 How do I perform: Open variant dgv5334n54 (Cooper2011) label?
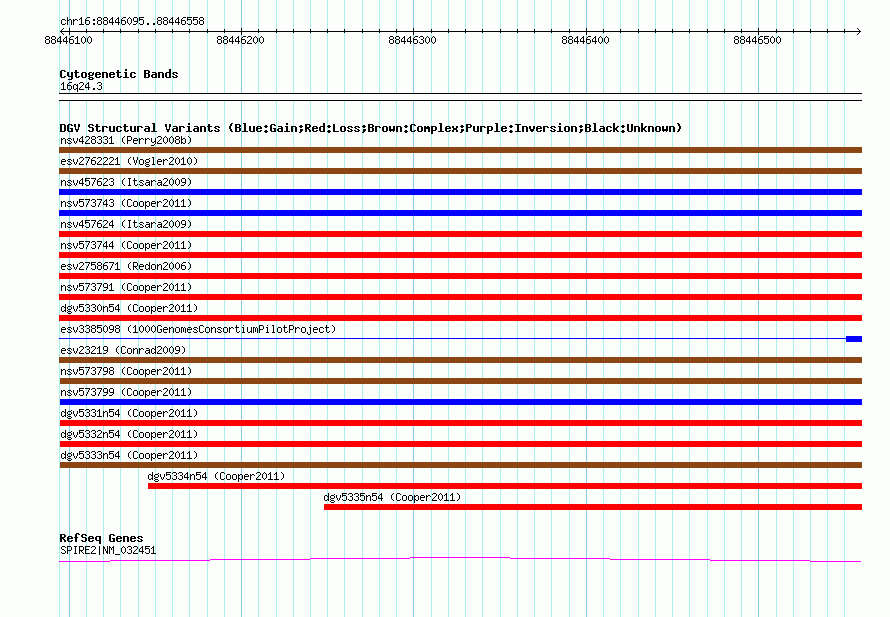(x=216, y=476)
